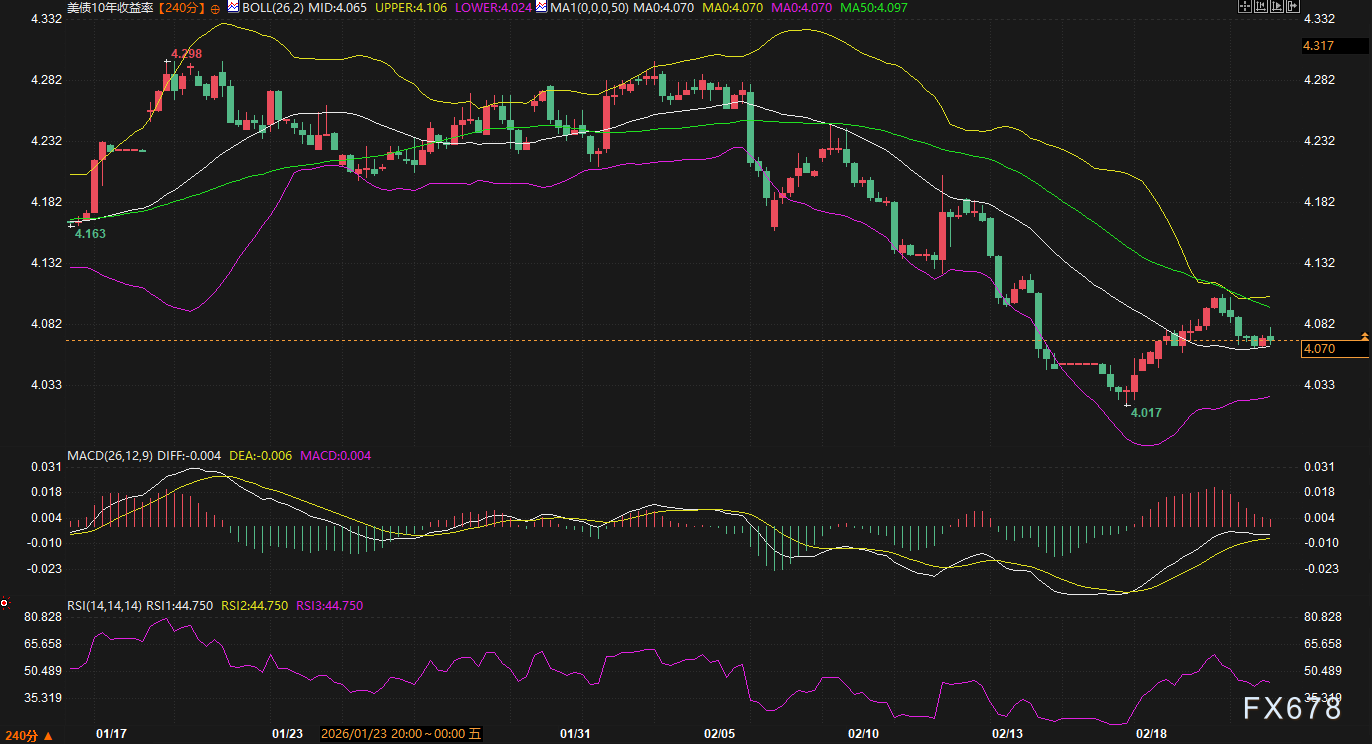Select the MACD(26,12,9) indicator label

pyautogui.click(x=109, y=456)
